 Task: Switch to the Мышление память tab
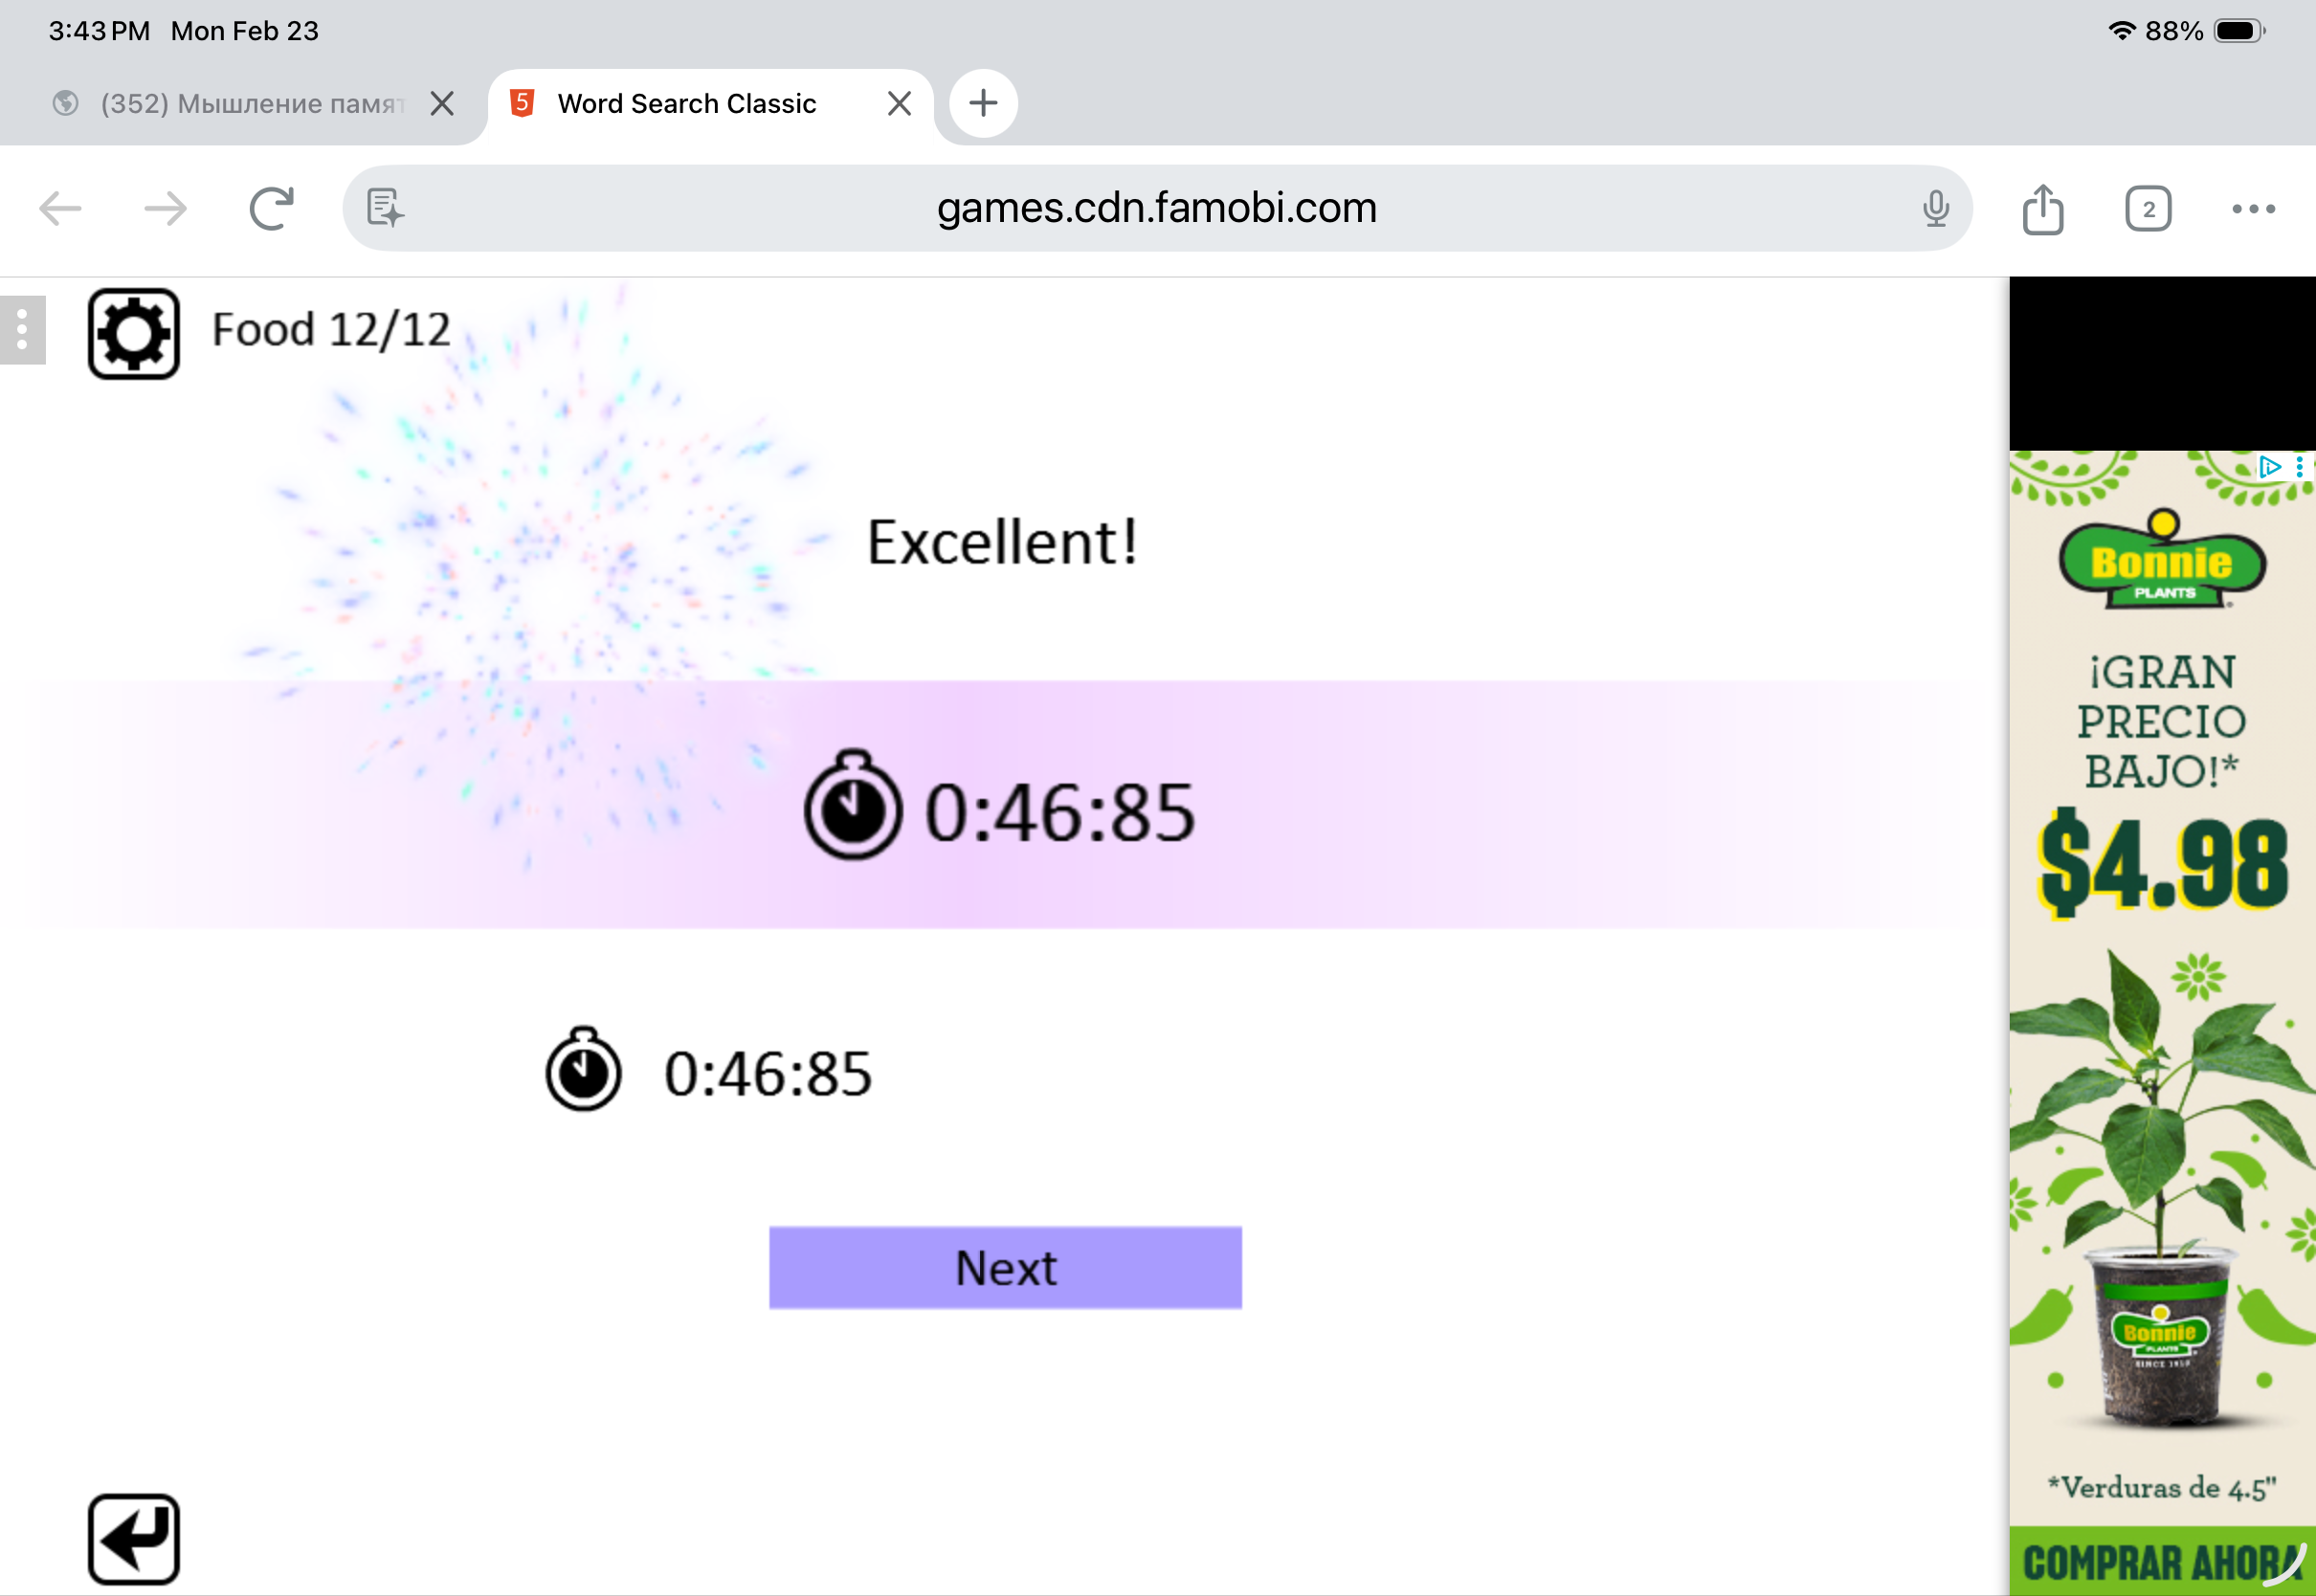point(250,104)
